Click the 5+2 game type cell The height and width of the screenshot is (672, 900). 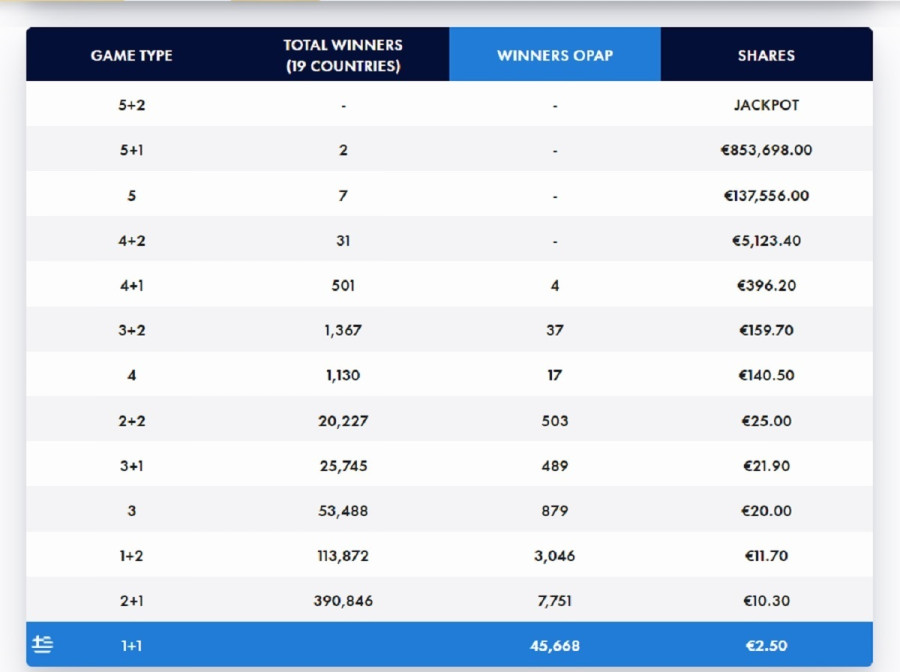(x=132, y=105)
